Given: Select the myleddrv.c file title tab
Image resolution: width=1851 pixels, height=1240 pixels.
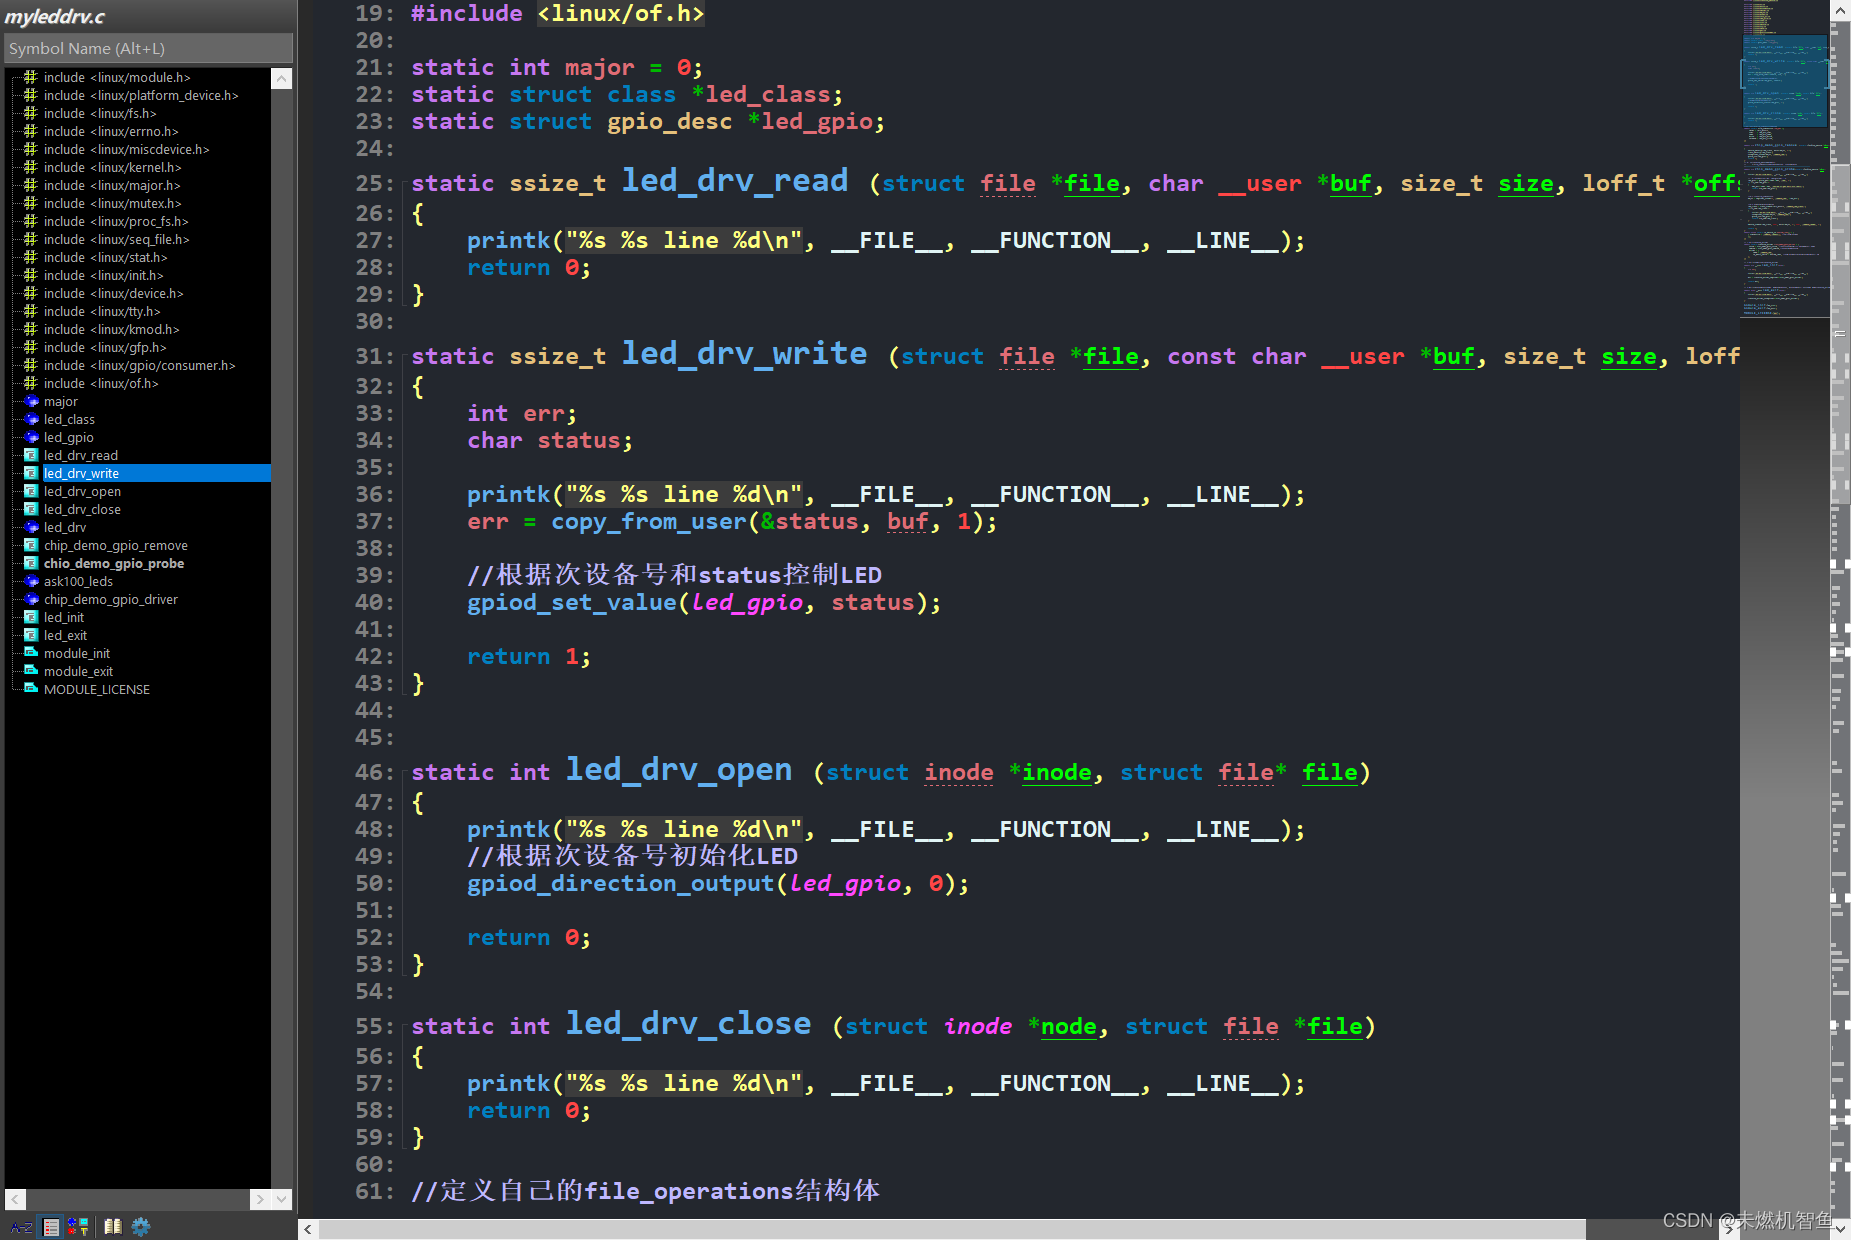Looking at the screenshot, I should pyautogui.click(x=55, y=16).
